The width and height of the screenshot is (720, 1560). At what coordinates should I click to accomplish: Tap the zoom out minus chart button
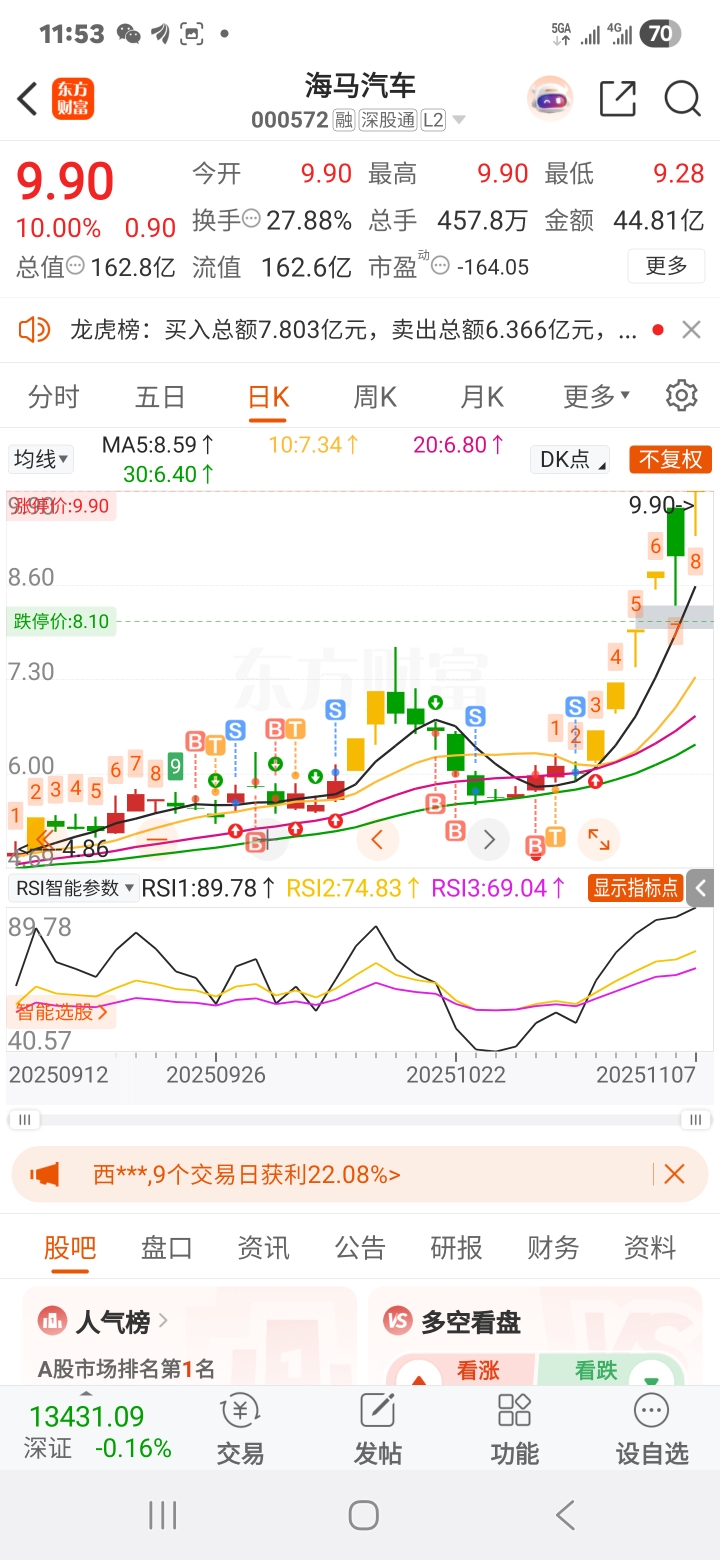pyautogui.click(x=157, y=838)
